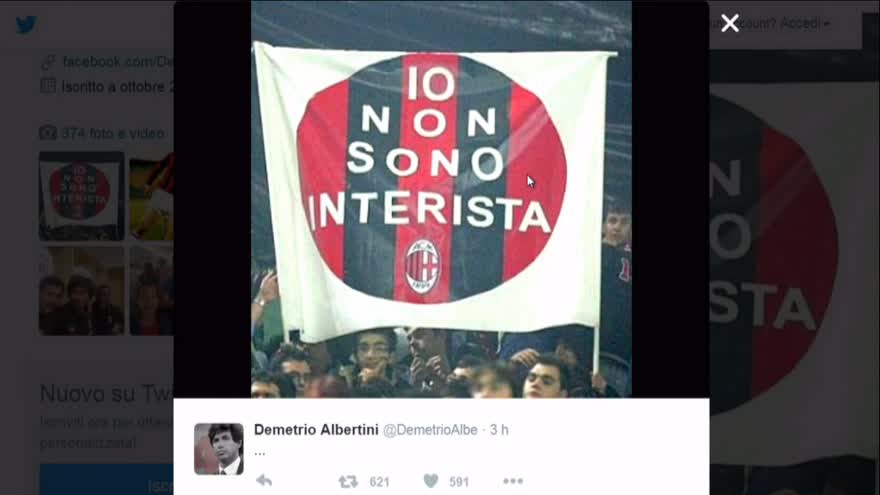Open the @DemetrioAlbe handle link
The image size is (880, 495).
[430, 430]
